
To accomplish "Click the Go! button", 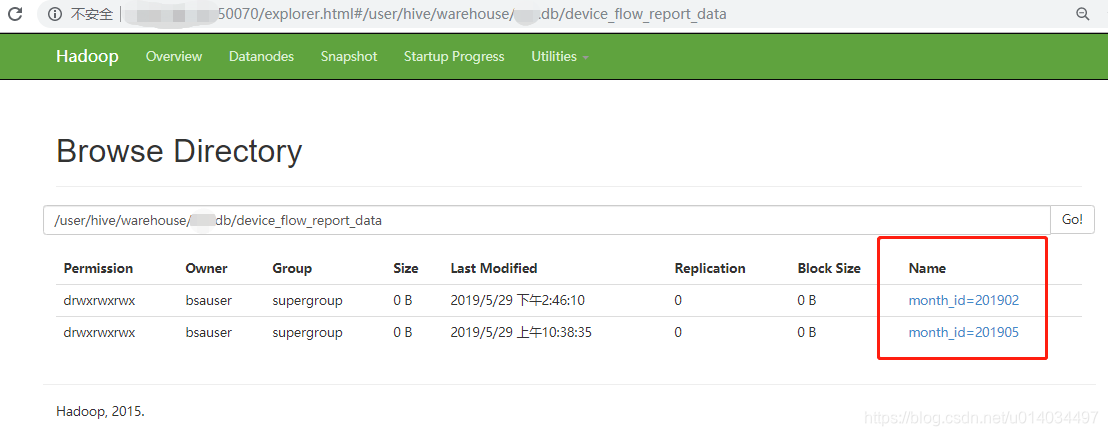I will click(x=1072, y=220).
